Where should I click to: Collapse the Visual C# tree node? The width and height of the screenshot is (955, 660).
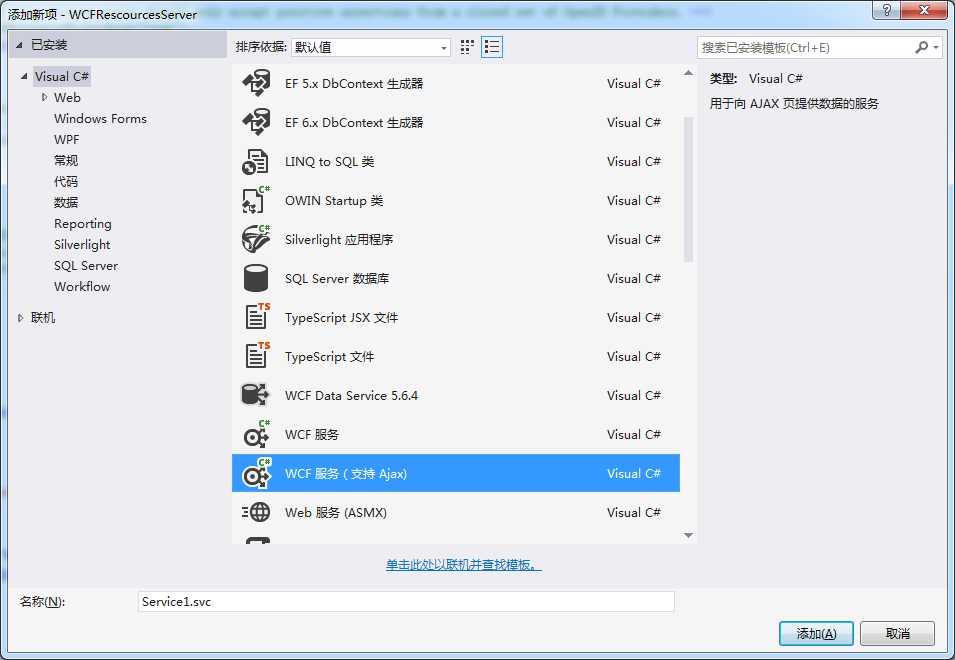[24, 77]
